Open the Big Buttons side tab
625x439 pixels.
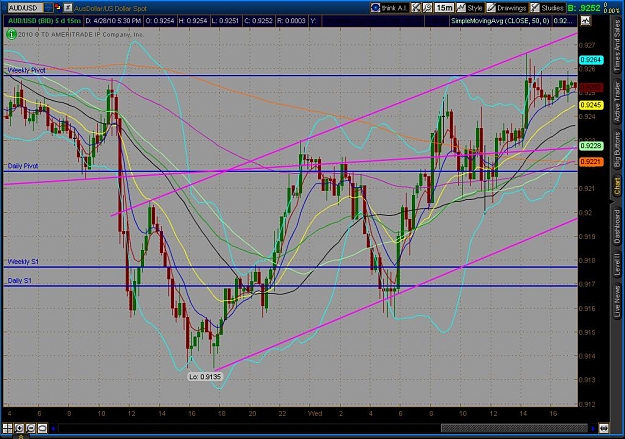tap(617, 151)
